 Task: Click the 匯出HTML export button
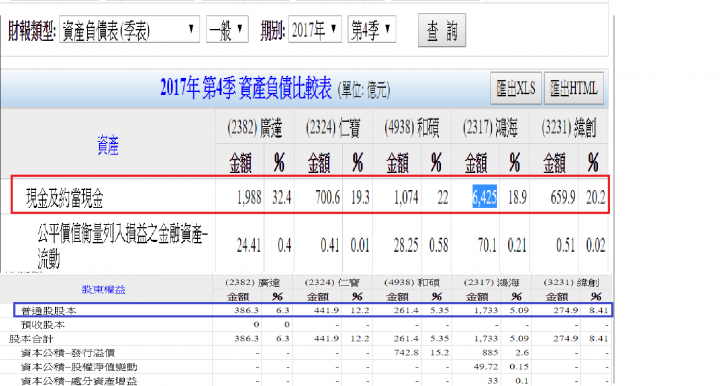pos(574,88)
